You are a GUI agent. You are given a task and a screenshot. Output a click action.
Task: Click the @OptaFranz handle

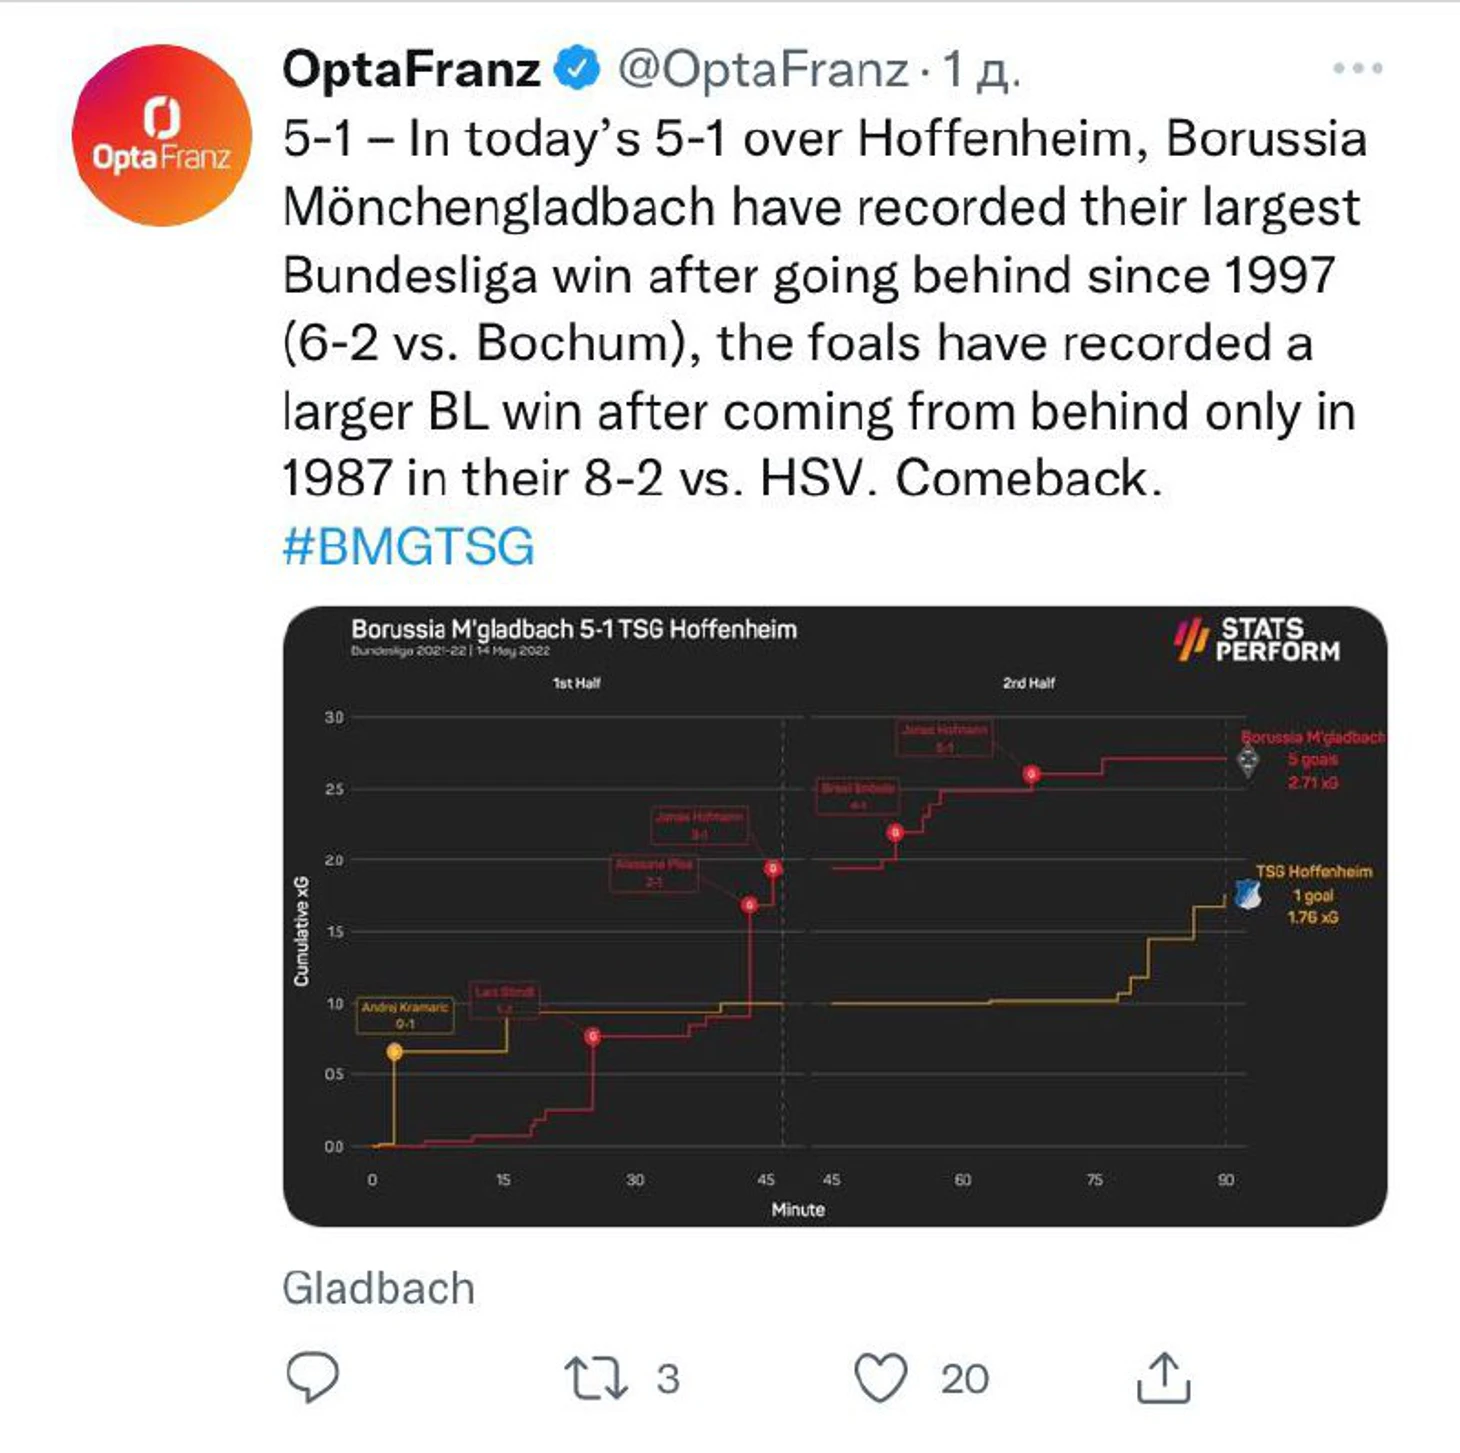[x=763, y=68]
